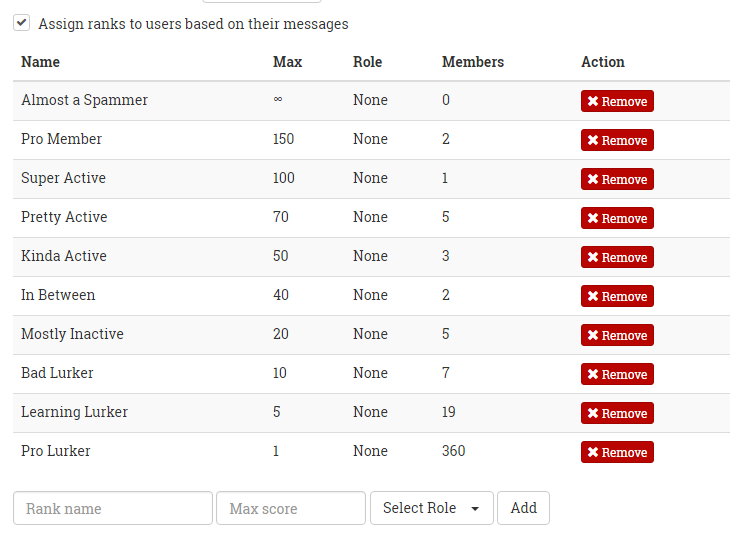
Task: Click the 150 max score value
Action: (283, 139)
